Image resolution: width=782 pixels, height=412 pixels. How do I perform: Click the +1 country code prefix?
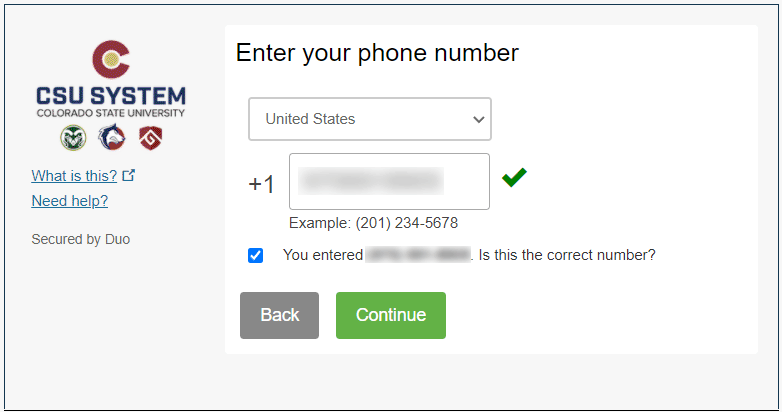pyautogui.click(x=261, y=184)
